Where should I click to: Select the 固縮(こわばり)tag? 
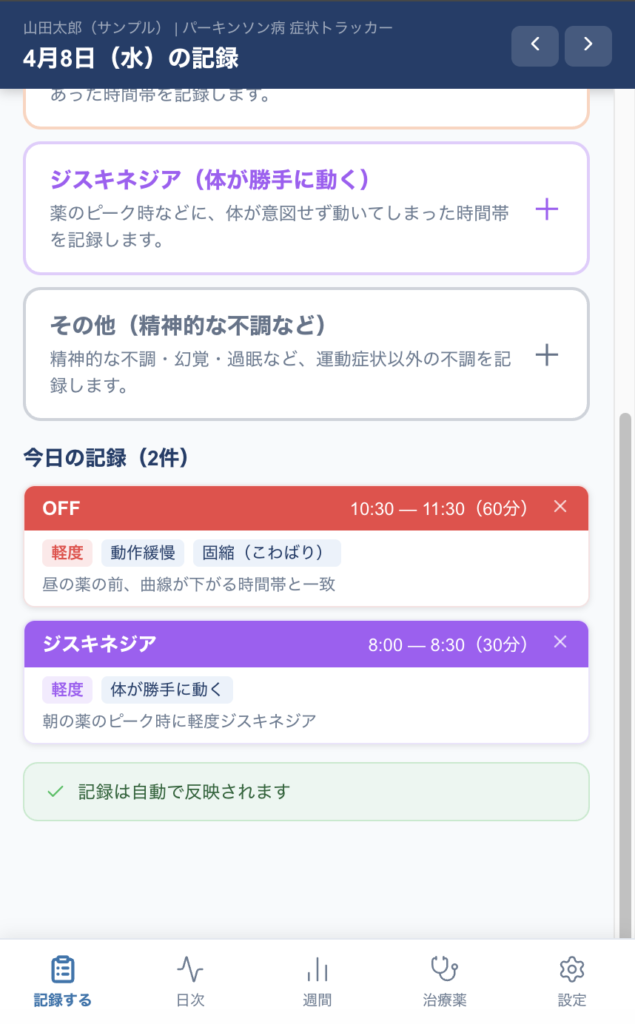[267, 553]
